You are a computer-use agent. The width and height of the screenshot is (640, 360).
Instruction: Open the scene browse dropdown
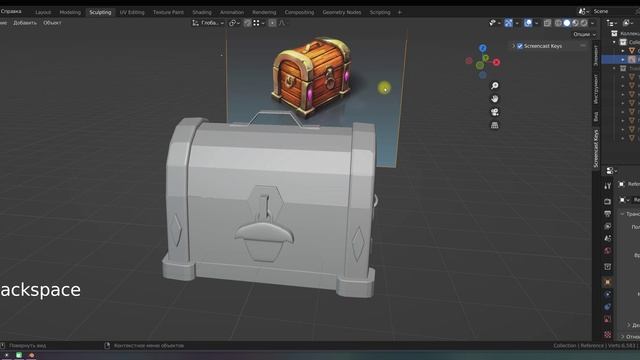[x=584, y=11]
